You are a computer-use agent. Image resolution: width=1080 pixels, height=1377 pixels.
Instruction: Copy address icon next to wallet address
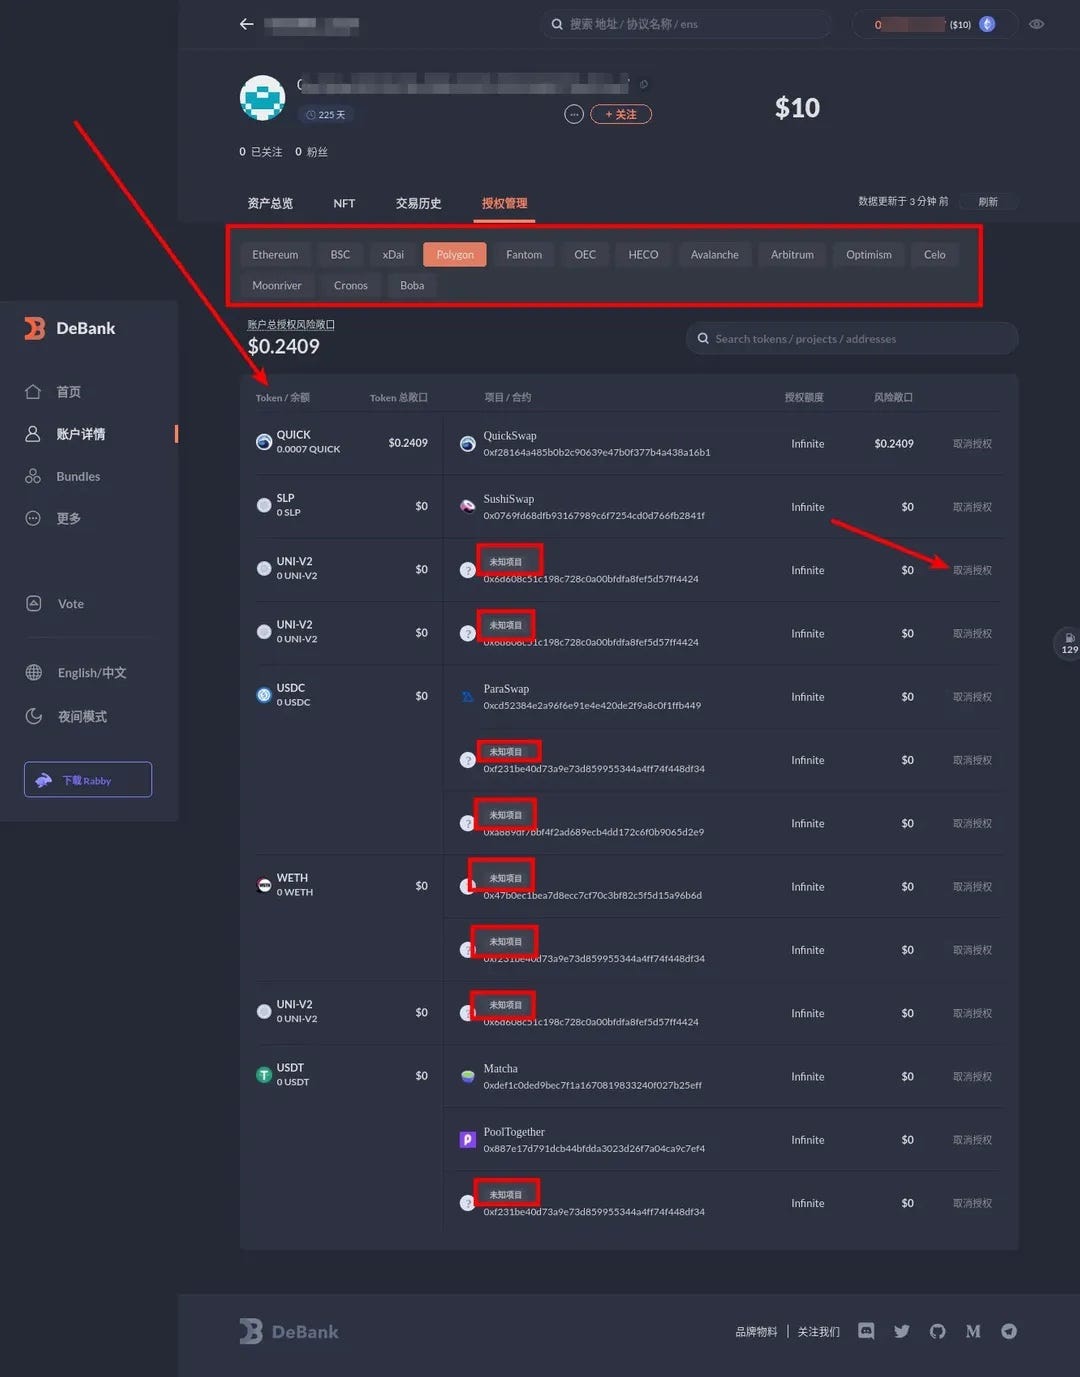tap(643, 84)
